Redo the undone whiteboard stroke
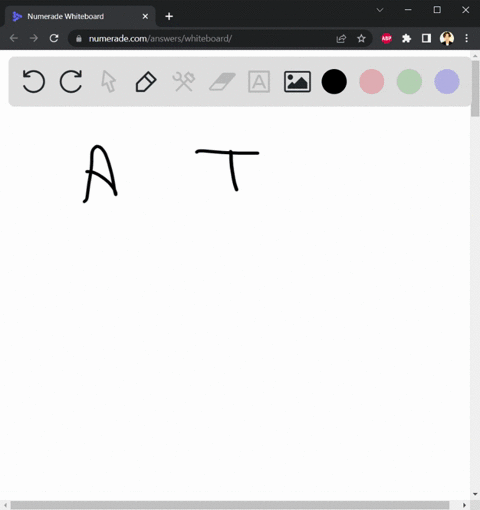This screenshot has width=480, height=510. pos(71,81)
